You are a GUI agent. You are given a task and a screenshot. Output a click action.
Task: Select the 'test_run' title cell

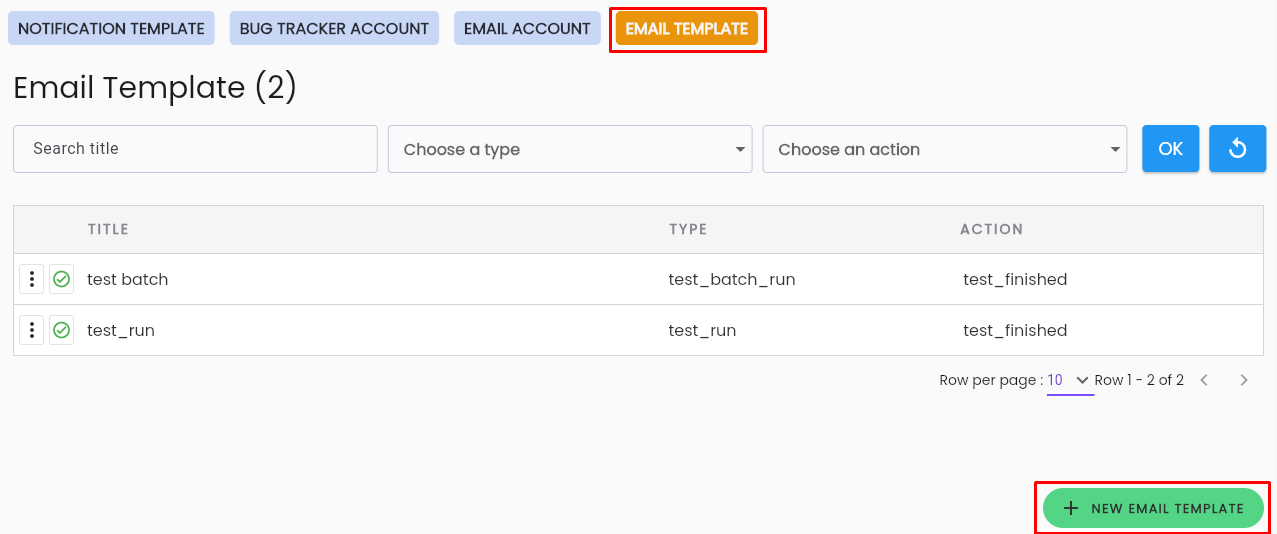point(121,330)
